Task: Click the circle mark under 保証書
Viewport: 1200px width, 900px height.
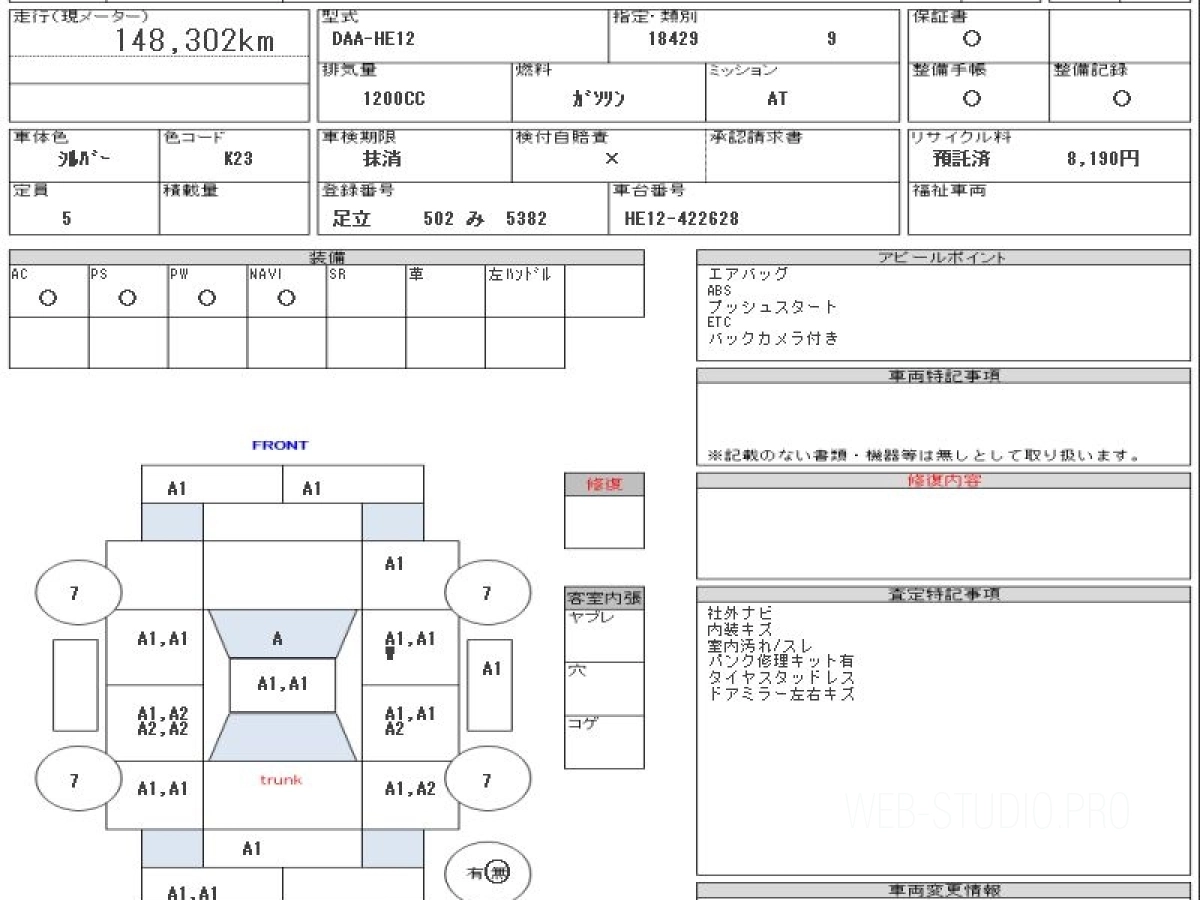Action: click(971, 39)
